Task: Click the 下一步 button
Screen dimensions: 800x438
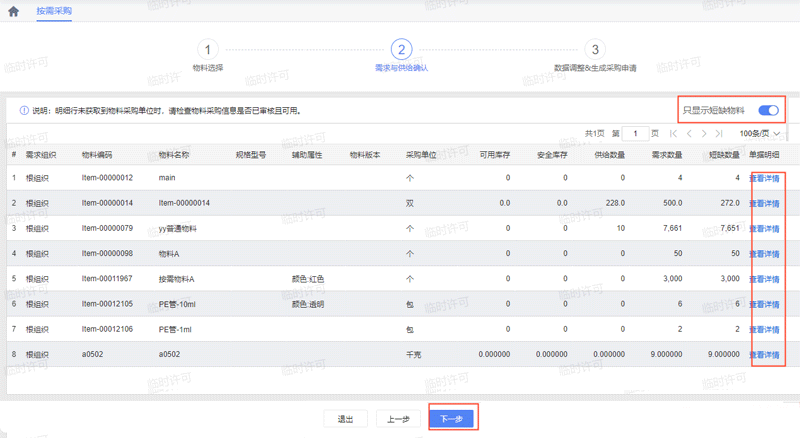Action: click(x=452, y=419)
